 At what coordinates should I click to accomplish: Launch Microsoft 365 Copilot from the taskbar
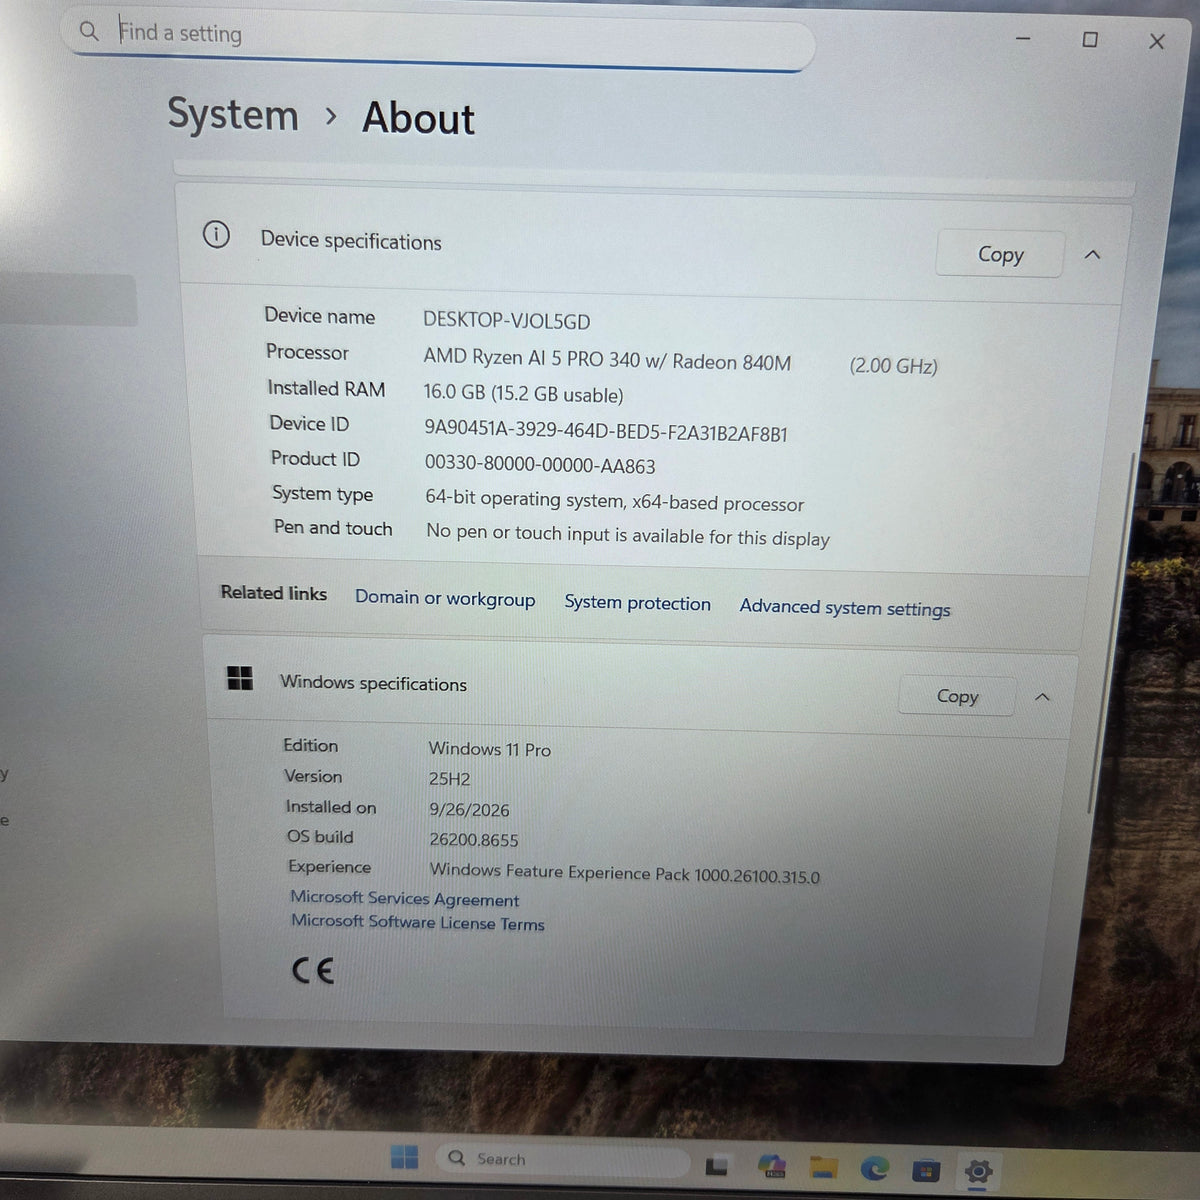[x=772, y=1166]
